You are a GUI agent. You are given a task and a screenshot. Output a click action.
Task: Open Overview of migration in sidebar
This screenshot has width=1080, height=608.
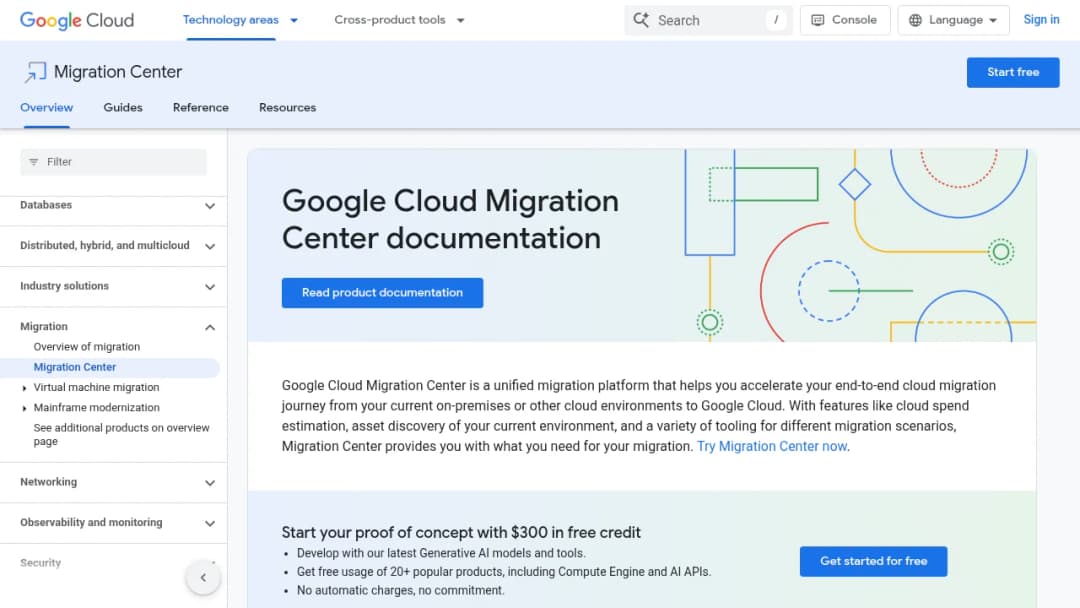pos(87,347)
